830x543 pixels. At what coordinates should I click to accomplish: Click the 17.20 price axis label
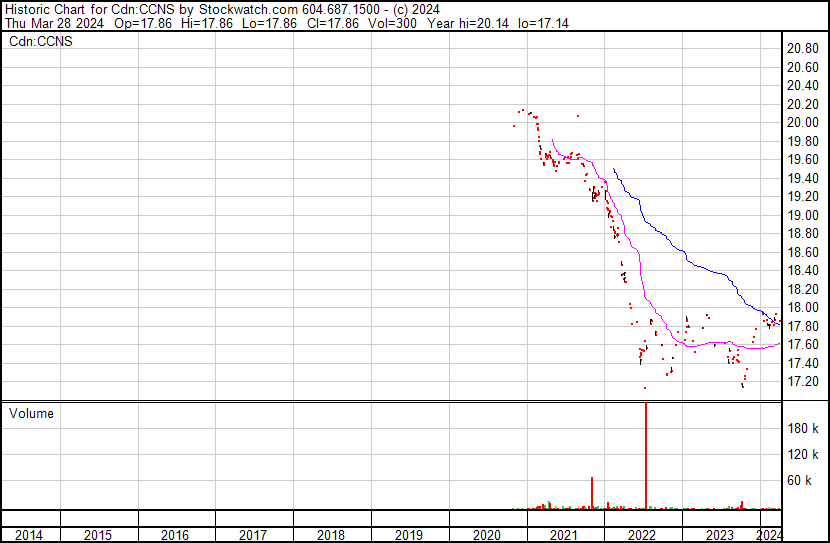point(803,382)
